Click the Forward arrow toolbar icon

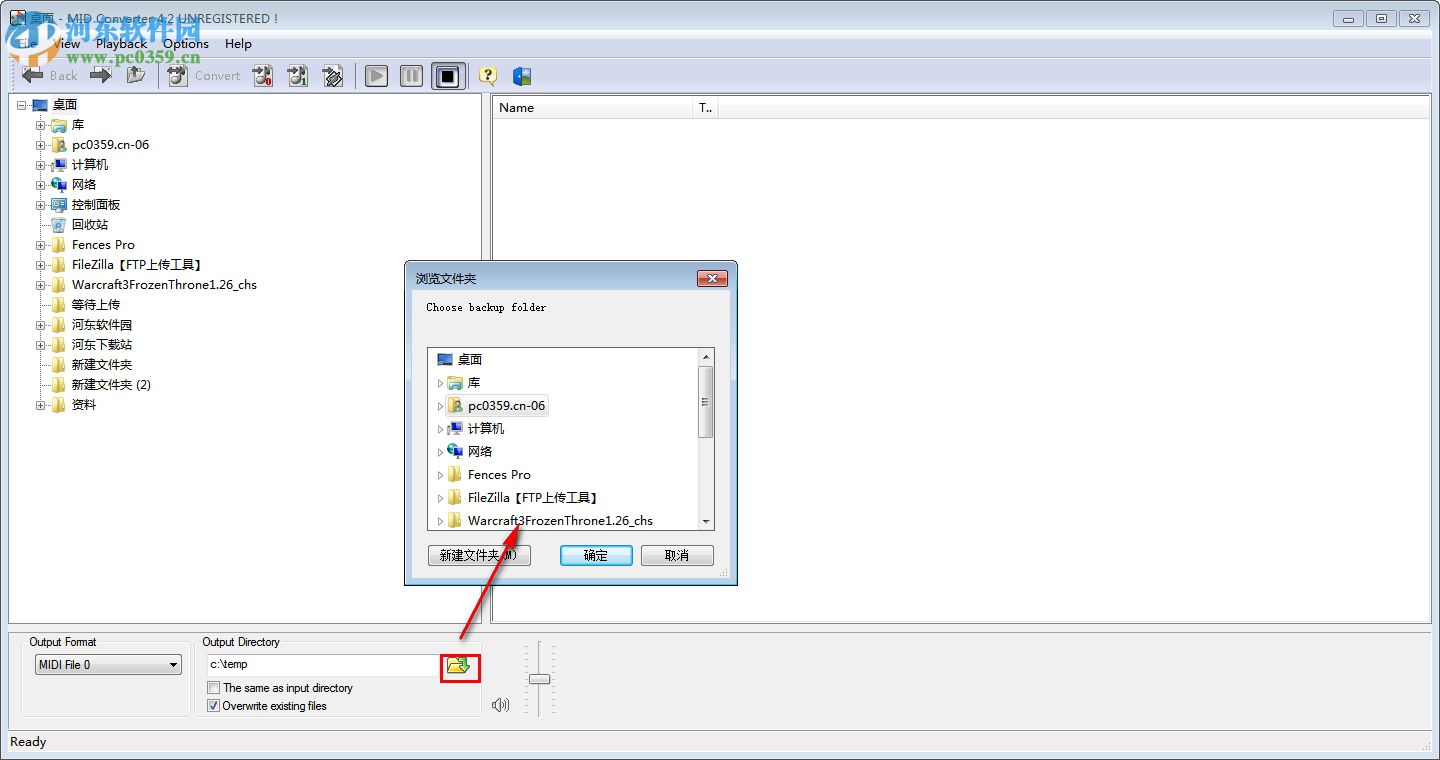click(100, 75)
